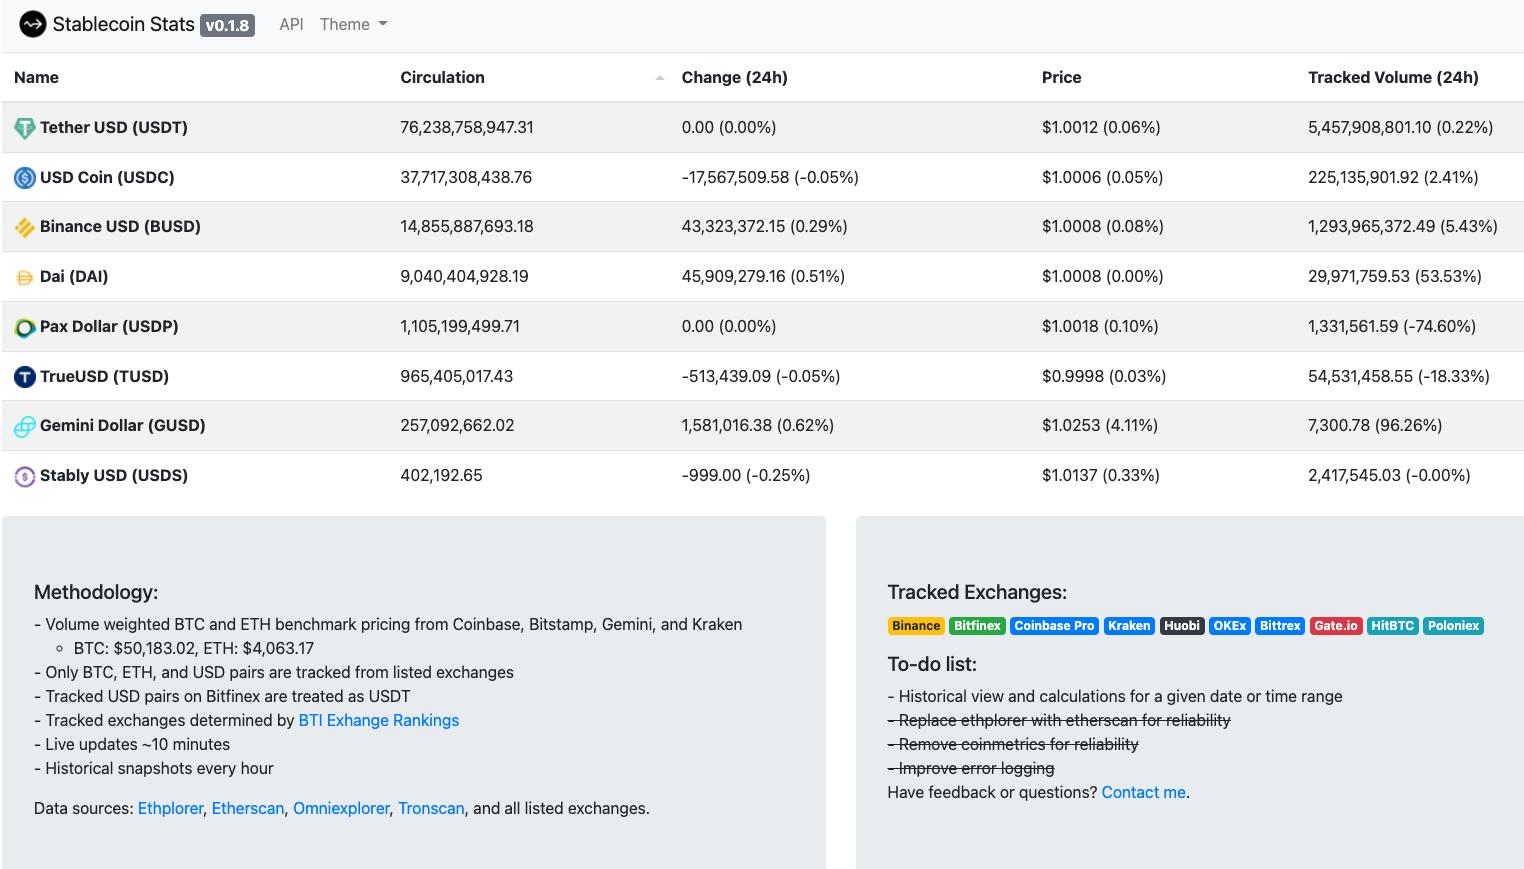Click the Contact me link
The image size is (1524, 869).
click(x=1143, y=792)
